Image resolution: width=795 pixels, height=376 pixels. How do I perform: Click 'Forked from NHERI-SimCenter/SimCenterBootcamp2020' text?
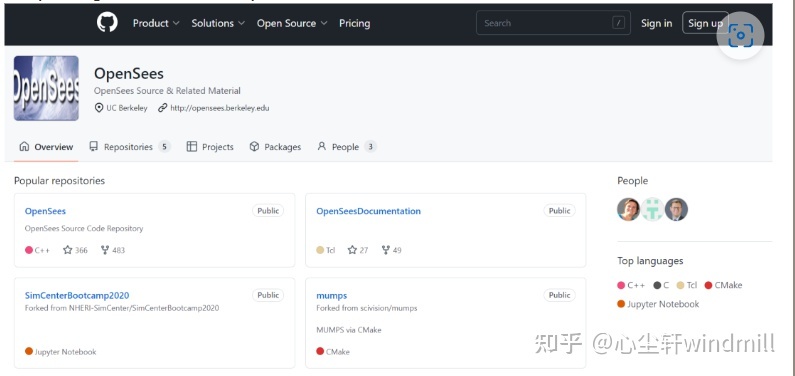[122, 308]
